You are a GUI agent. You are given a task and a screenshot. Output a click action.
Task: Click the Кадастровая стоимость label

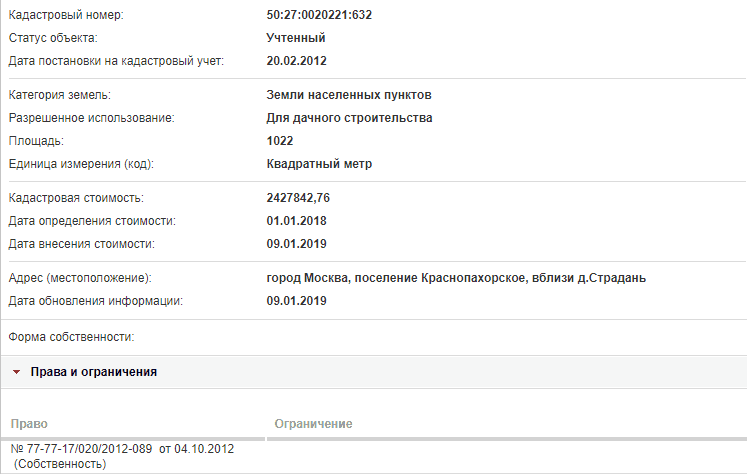coord(76,198)
